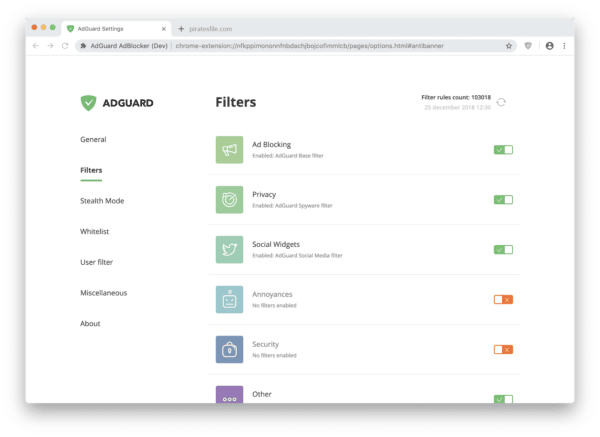The width and height of the screenshot is (600, 437).
Task: Open the User filter section
Action: (x=96, y=262)
